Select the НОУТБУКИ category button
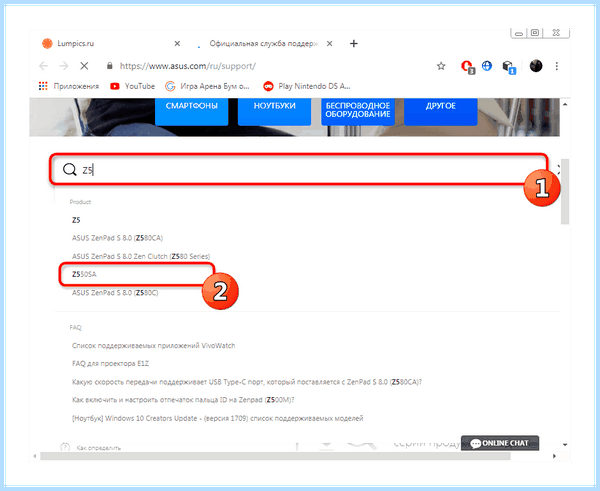 (x=274, y=111)
